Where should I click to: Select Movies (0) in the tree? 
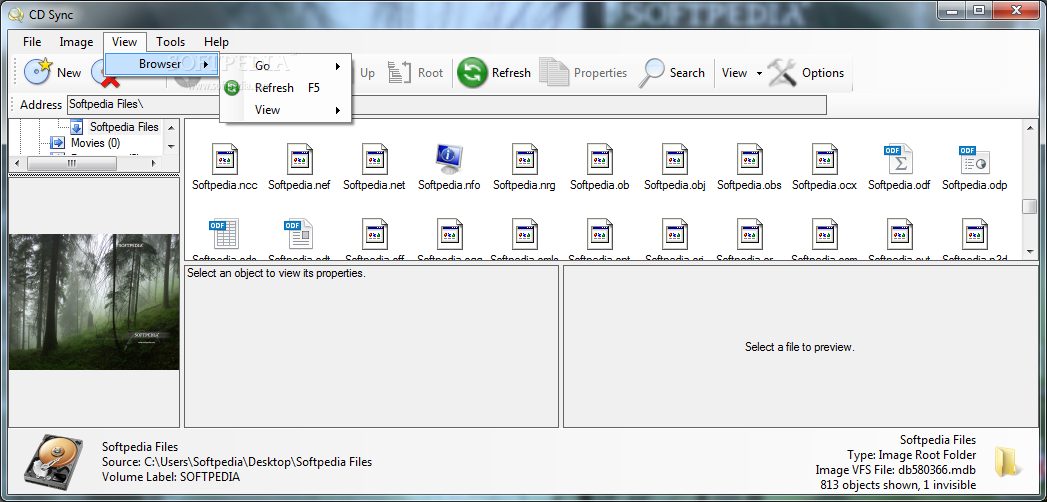point(95,143)
